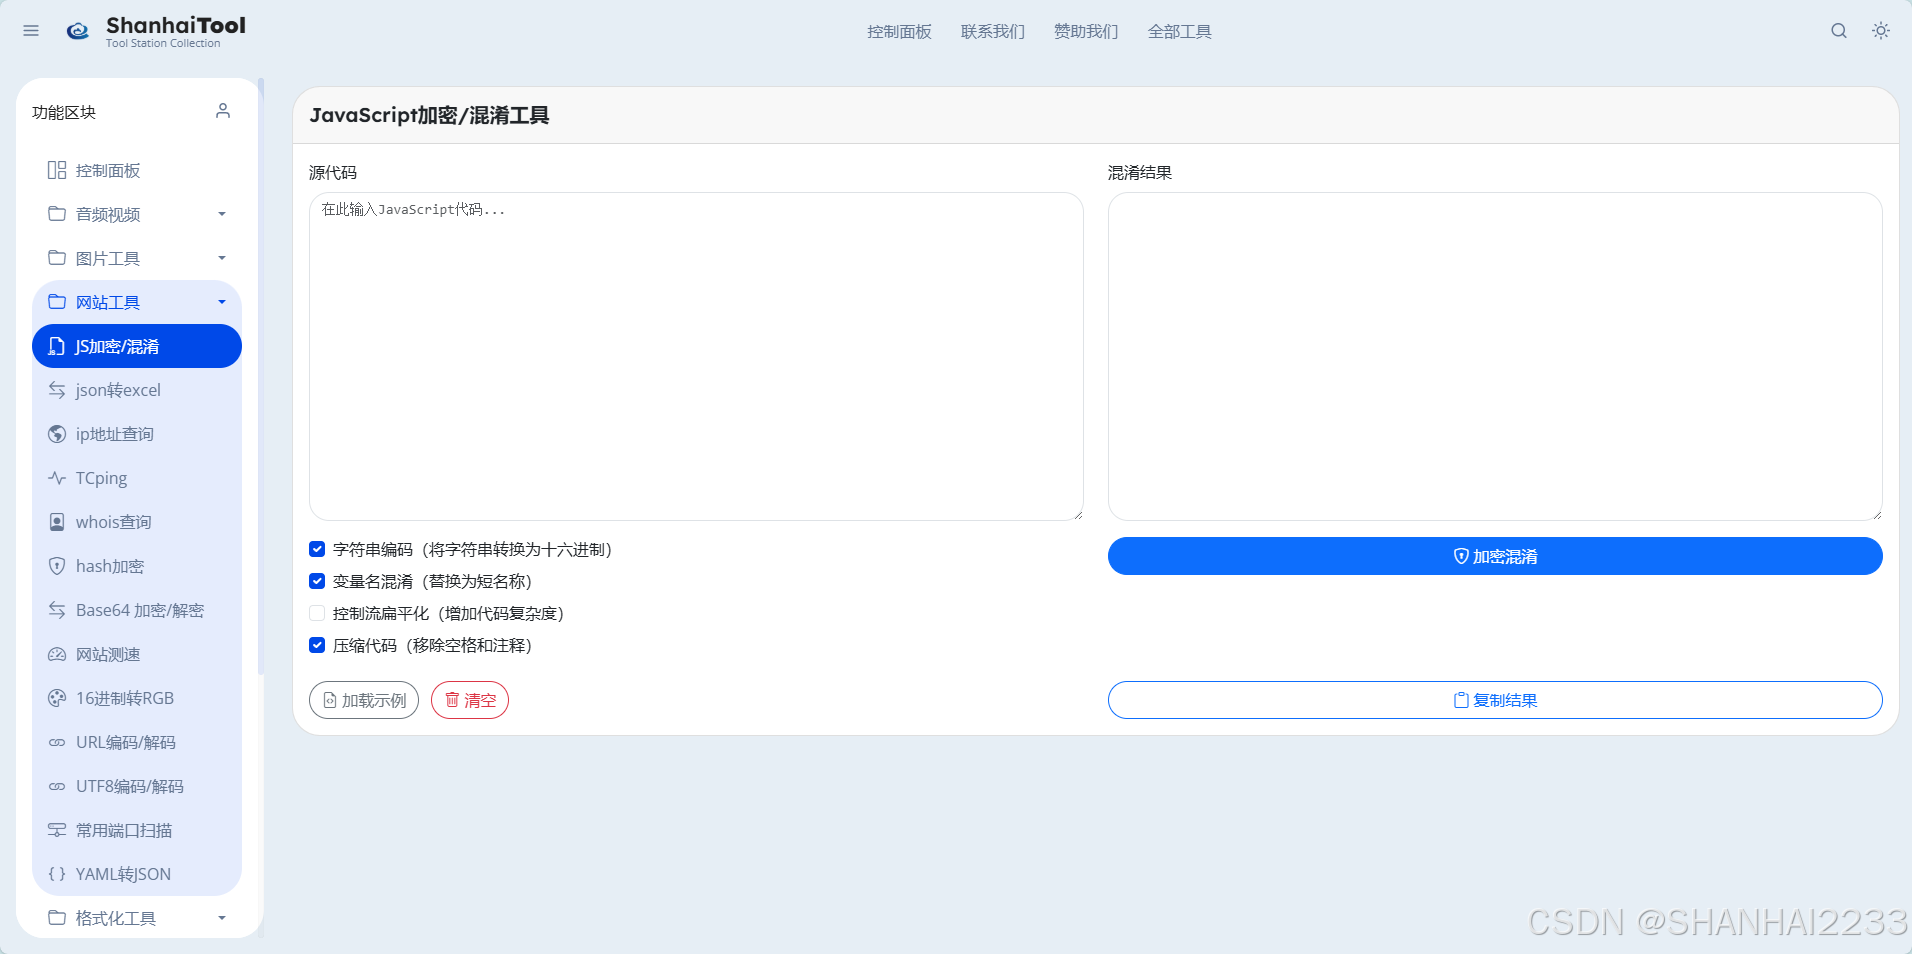
Task: Disable 压缩代码 checkbox
Action: pos(317,645)
